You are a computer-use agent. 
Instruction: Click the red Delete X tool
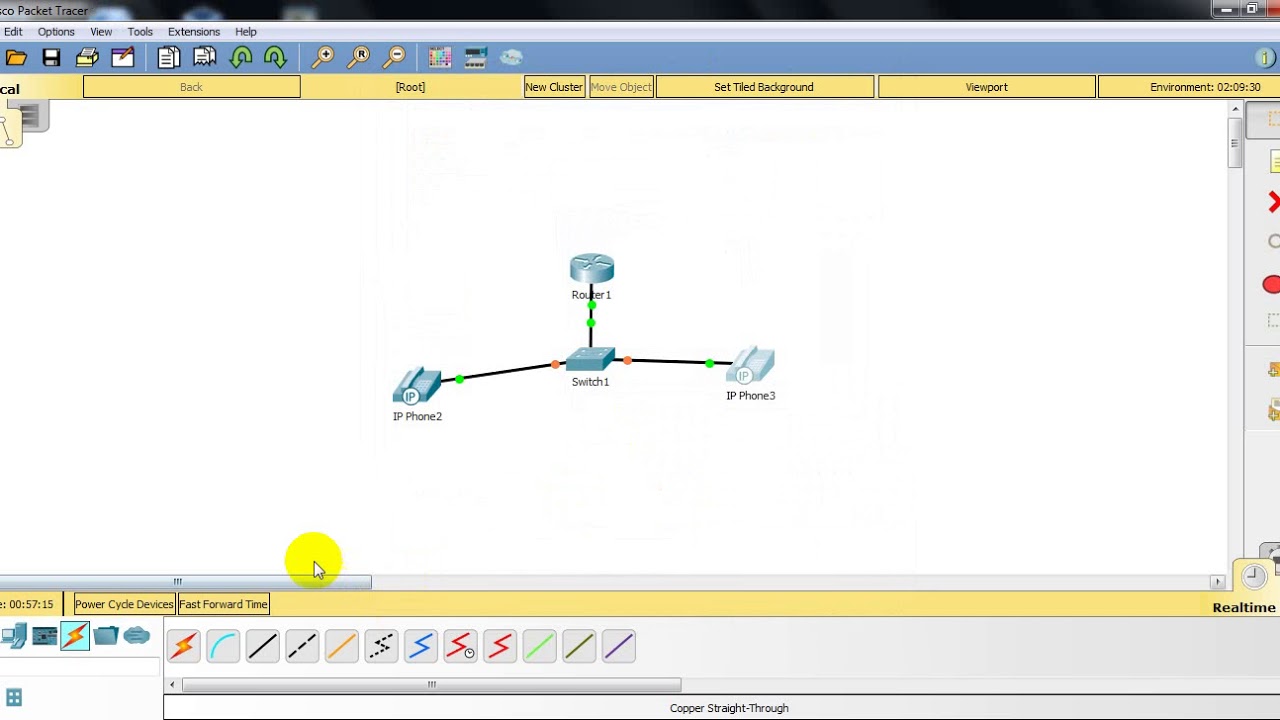[x=1273, y=203]
